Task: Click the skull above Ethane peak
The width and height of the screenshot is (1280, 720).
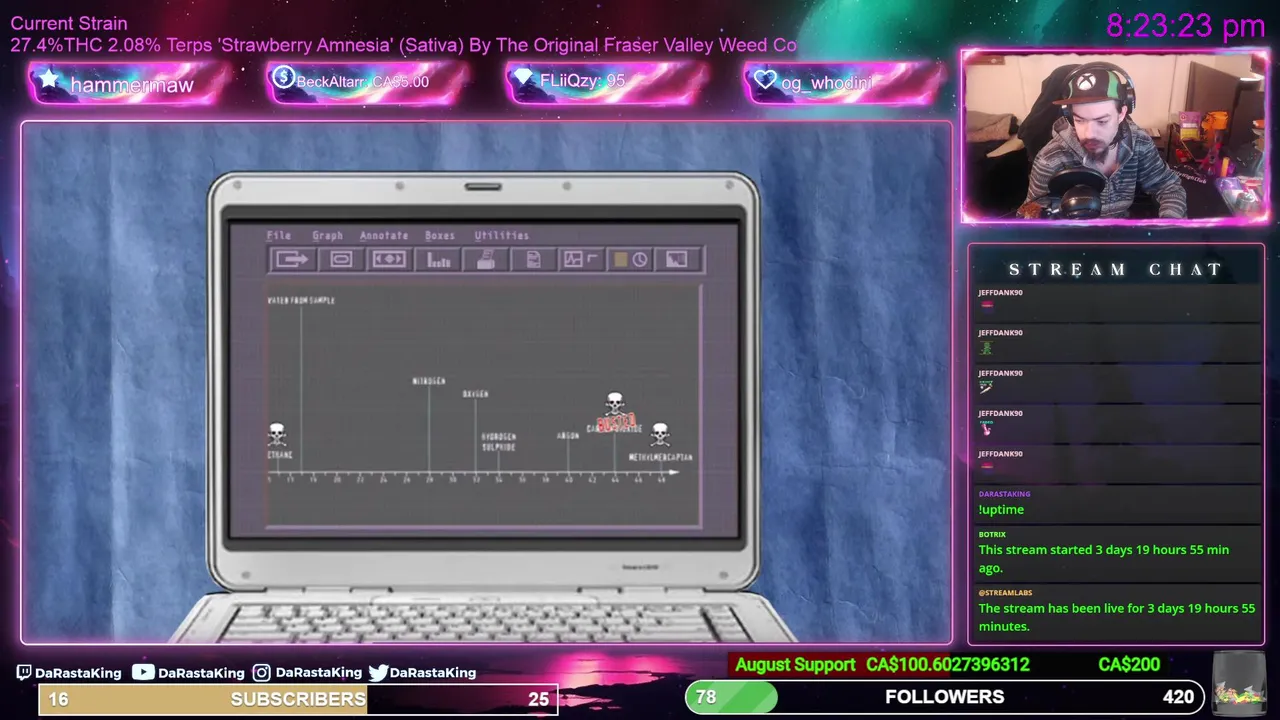Action: pyautogui.click(x=277, y=435)
